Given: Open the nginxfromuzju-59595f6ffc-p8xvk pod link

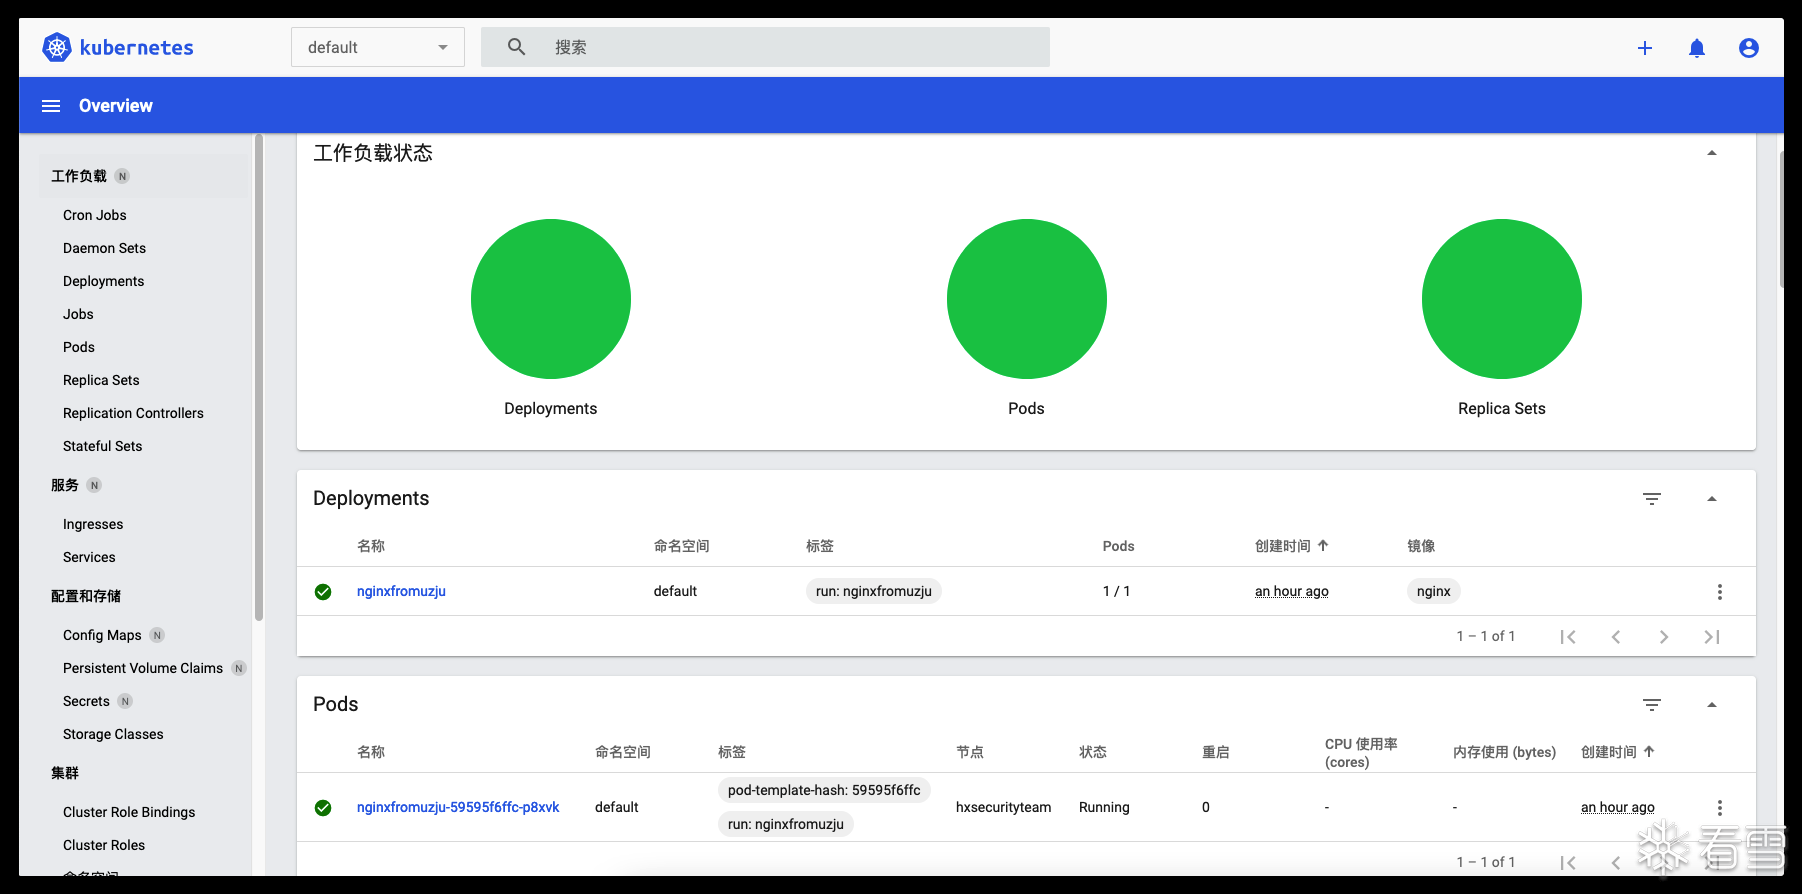Looking at the screenshot, I should (x=458, y=807).
